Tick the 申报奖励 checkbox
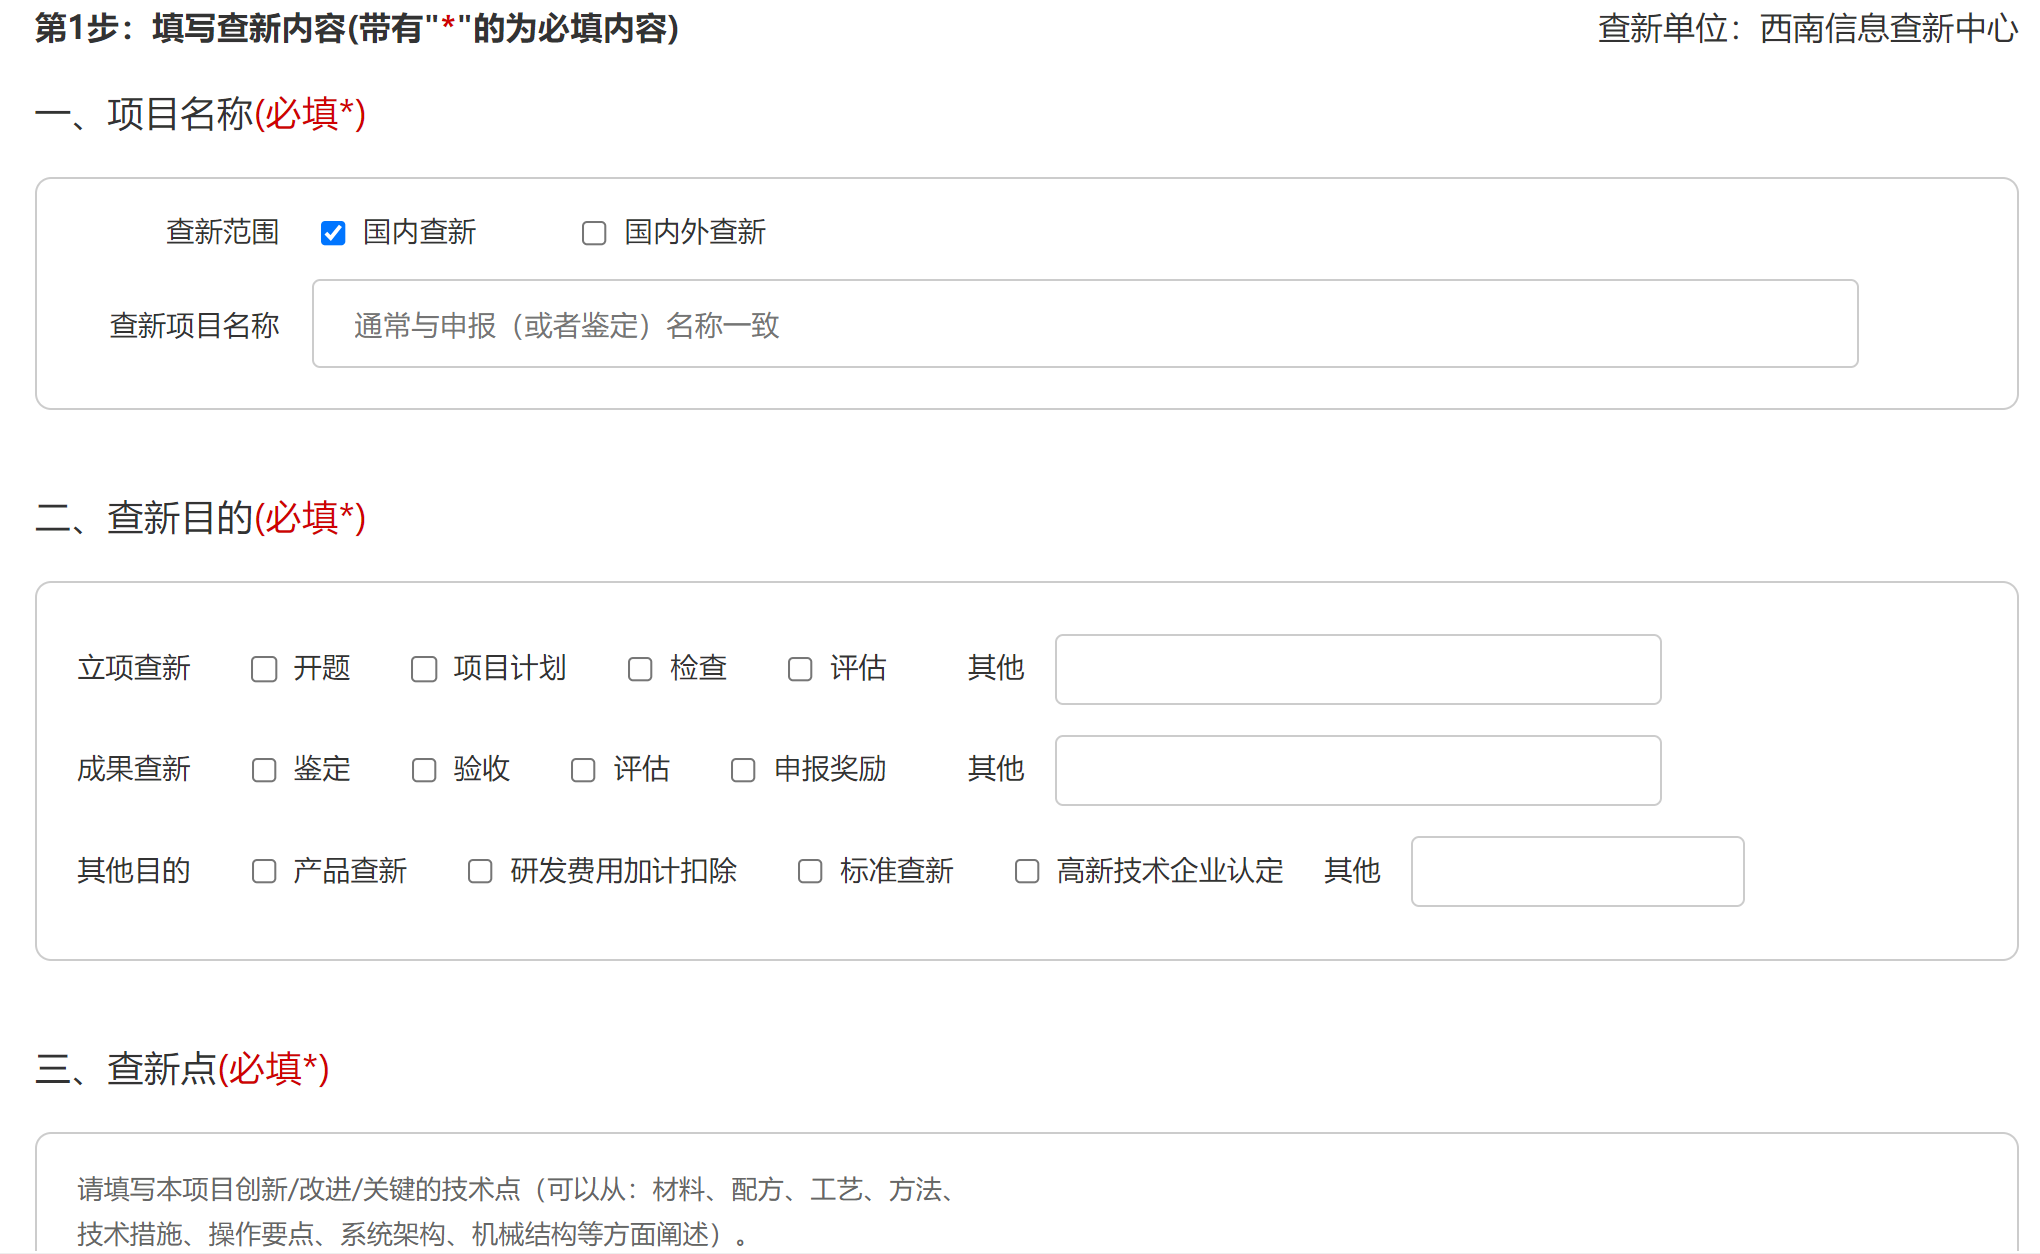 [743, 770]
